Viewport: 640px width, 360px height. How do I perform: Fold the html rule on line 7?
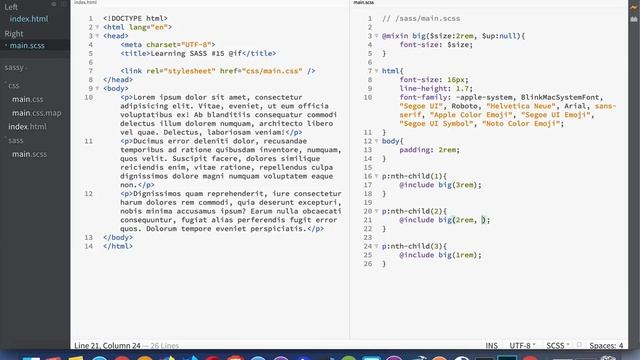(376, 71)
